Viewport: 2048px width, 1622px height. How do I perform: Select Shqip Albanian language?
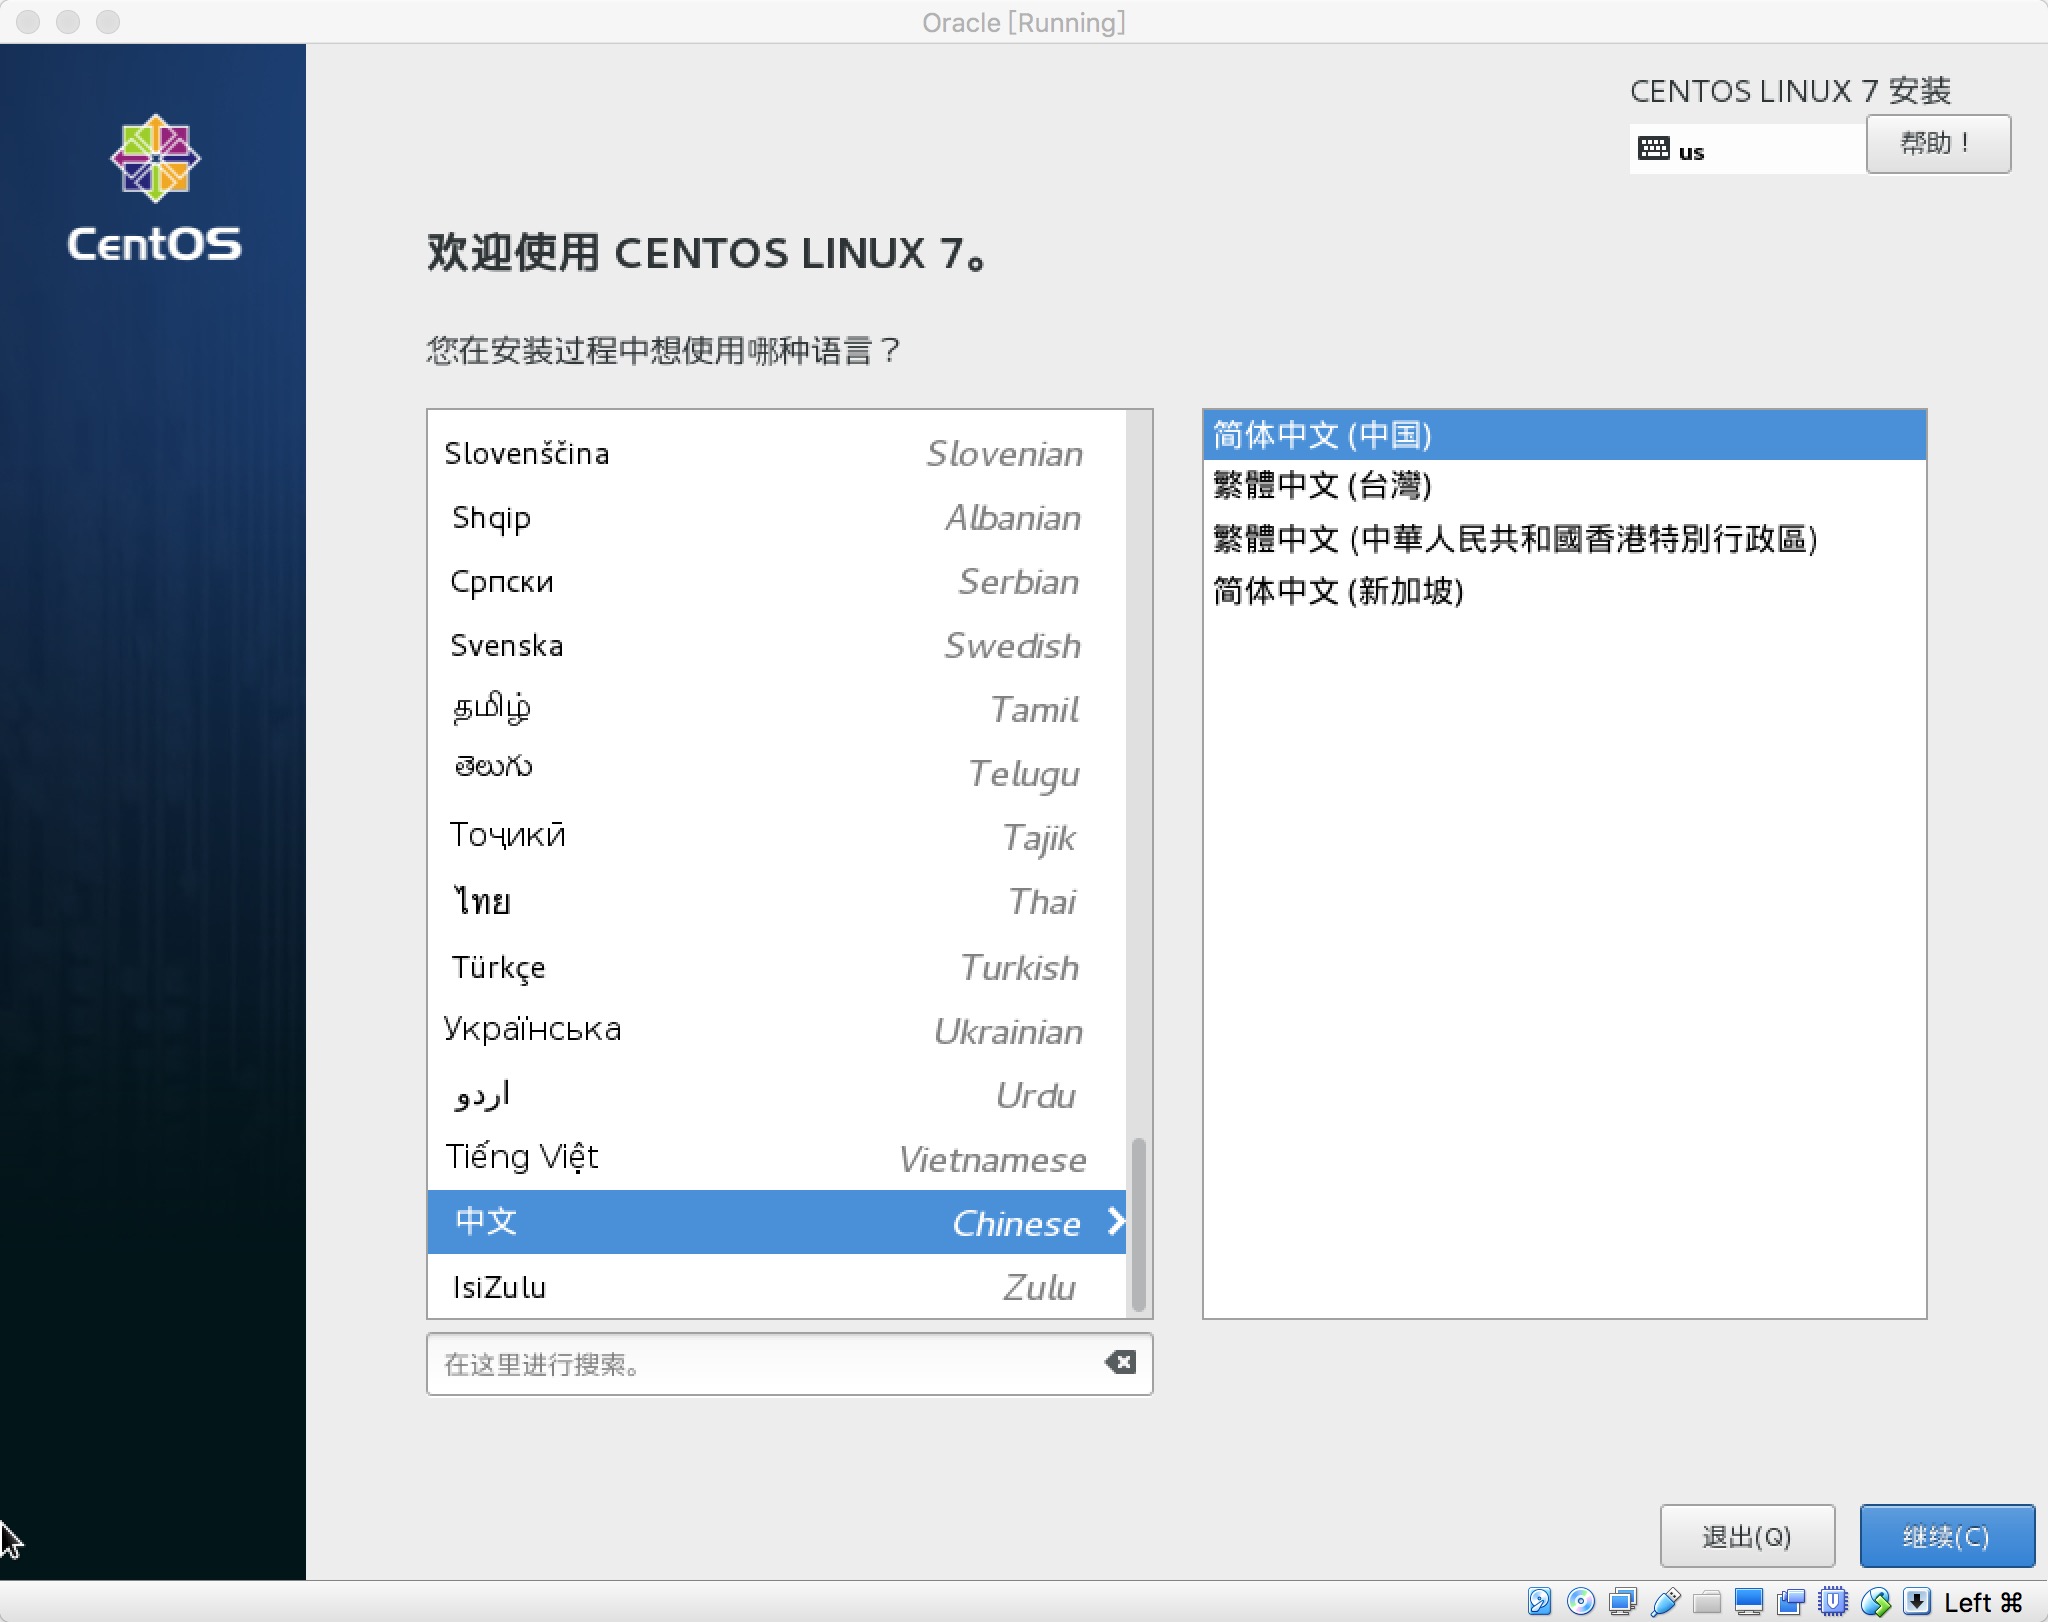point(777,517)
